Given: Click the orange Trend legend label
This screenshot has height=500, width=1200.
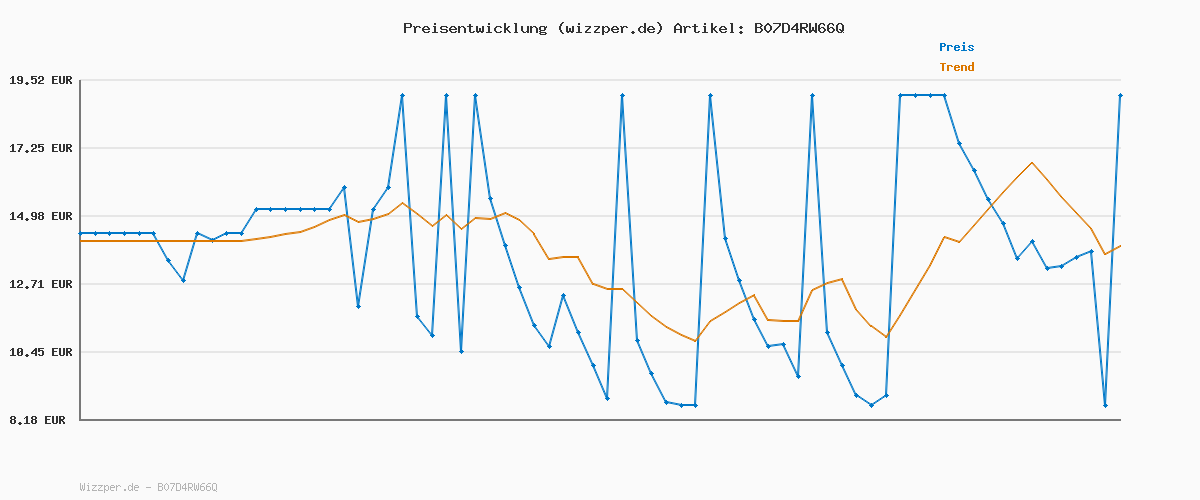Looking at the screenshot, I should click(x=956, y=67).
